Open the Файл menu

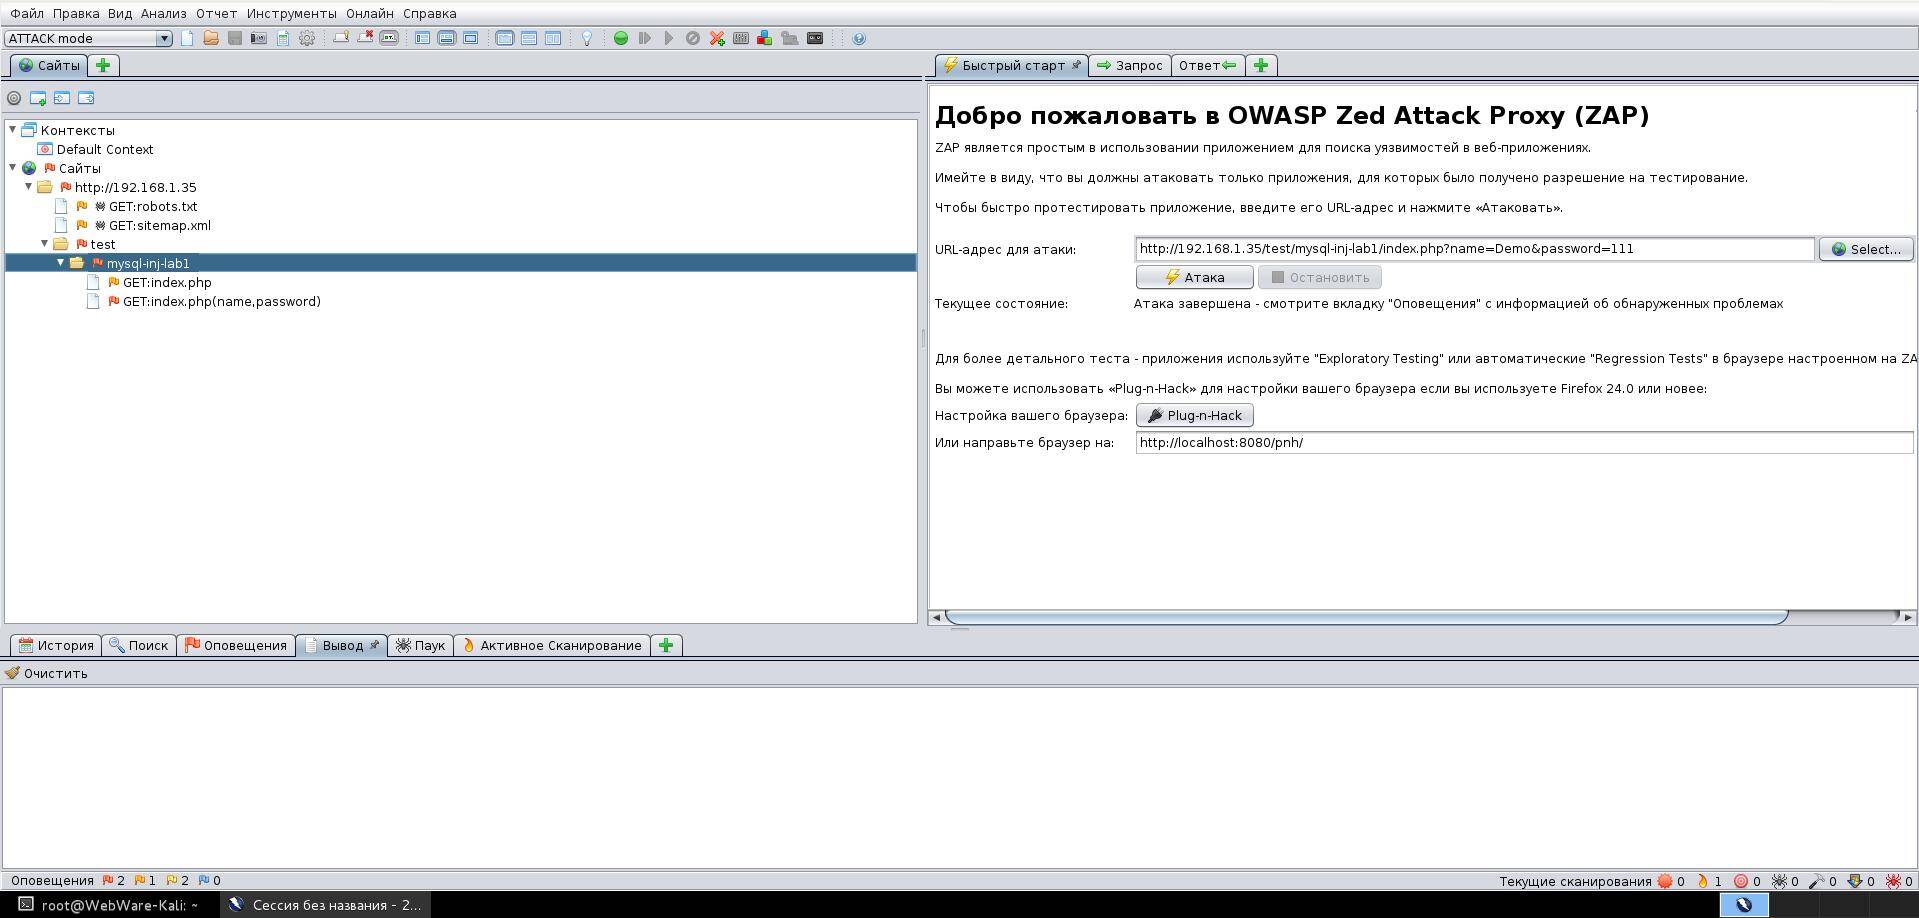[x=27, y=13]
